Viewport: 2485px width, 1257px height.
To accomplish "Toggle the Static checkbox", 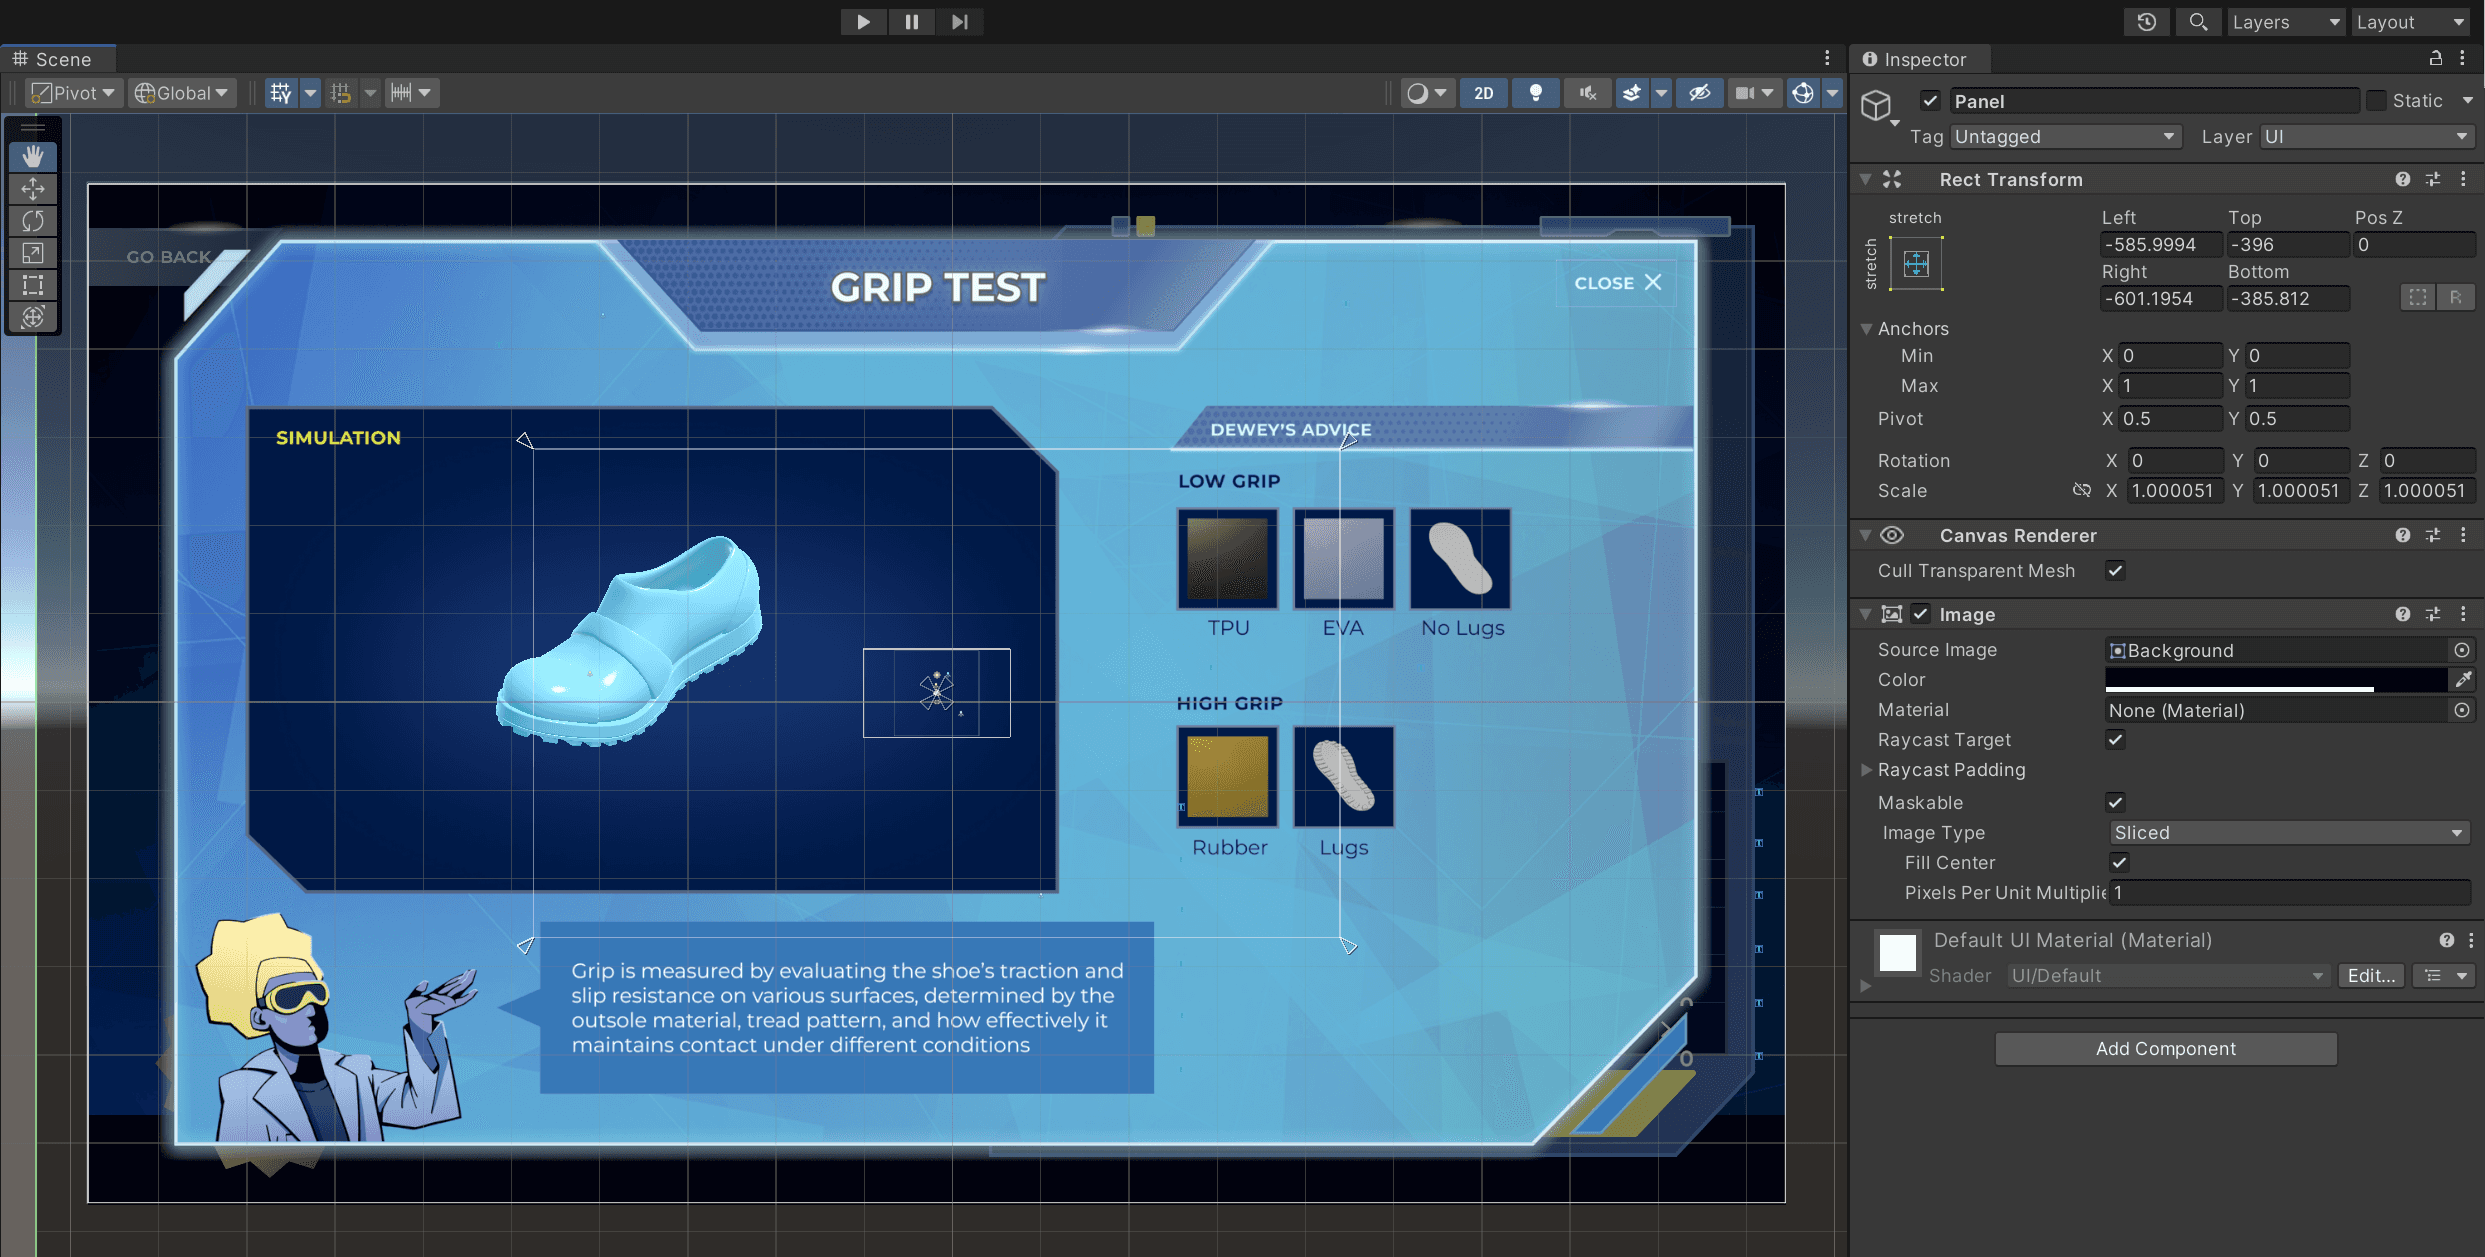I will (x=2377, y=101).
